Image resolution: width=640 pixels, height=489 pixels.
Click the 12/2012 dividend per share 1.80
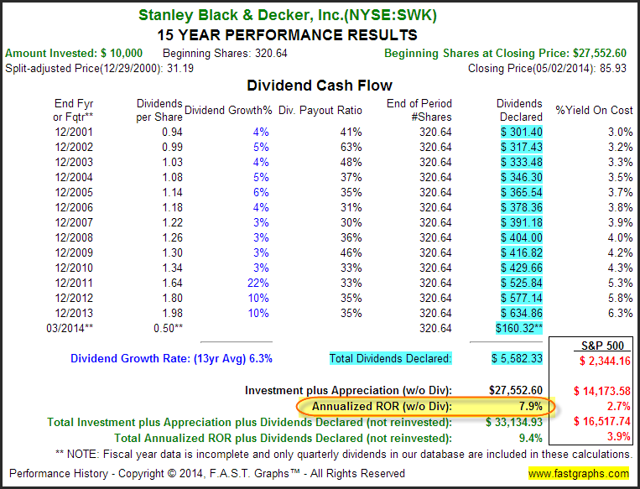pos(172,298)
